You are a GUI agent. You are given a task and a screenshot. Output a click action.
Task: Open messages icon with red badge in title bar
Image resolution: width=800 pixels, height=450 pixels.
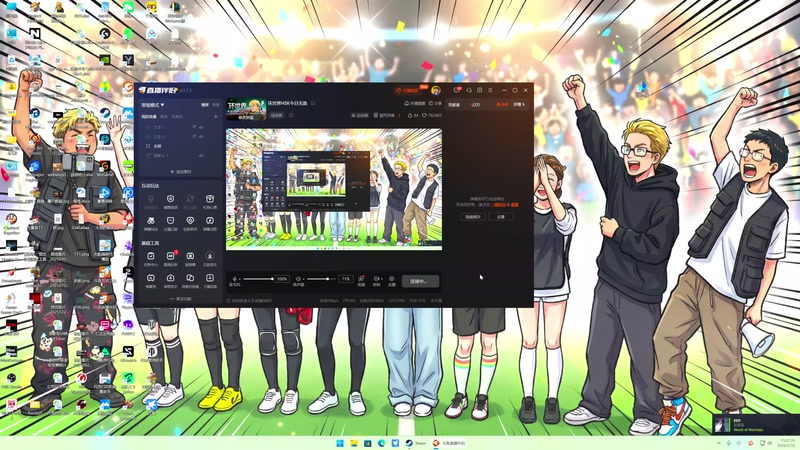point(457,90)
